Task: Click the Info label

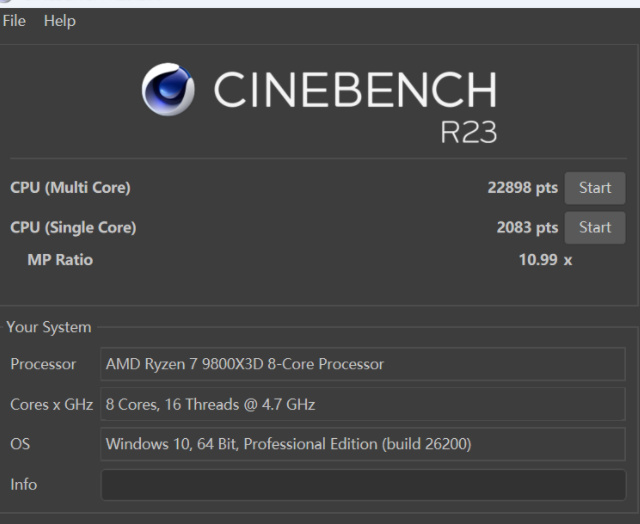Action: tap(23, 484)
